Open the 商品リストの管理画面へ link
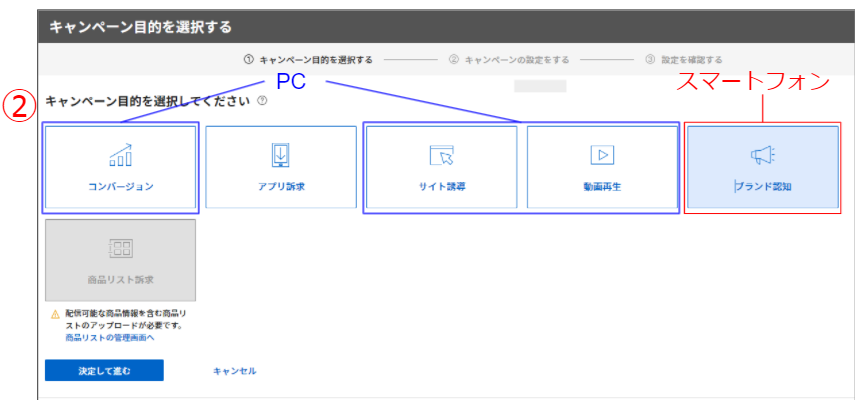The height and width of the screenshot is (400, 855). (110, 338)
